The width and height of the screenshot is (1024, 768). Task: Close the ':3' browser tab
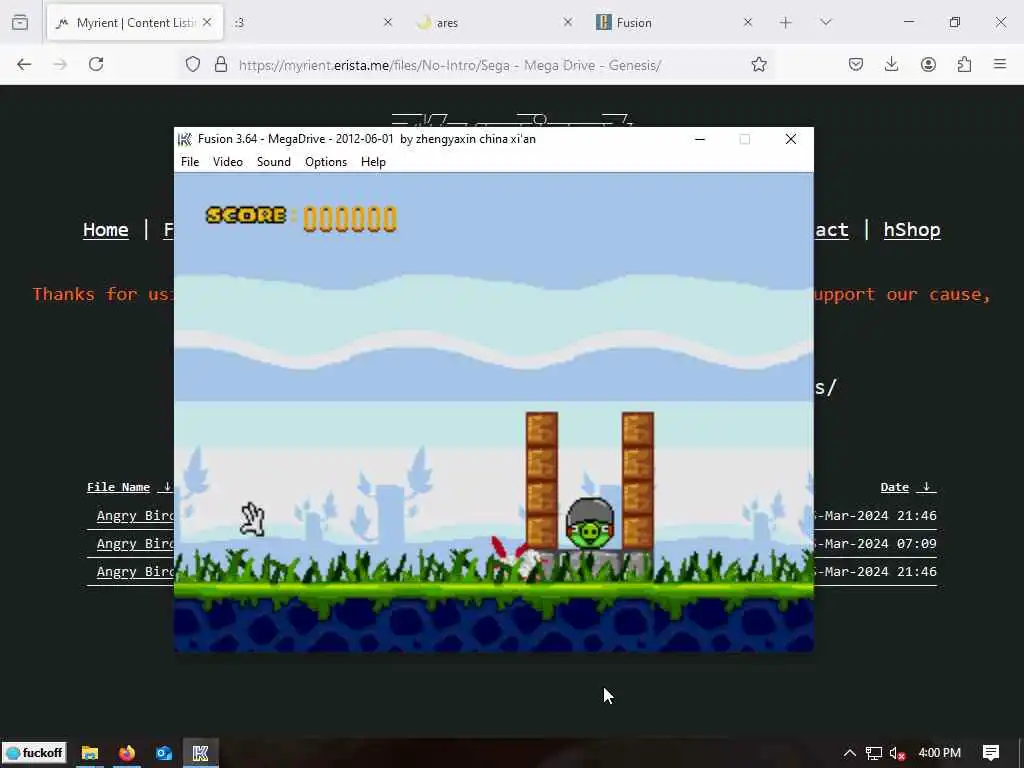click(387, 22)
